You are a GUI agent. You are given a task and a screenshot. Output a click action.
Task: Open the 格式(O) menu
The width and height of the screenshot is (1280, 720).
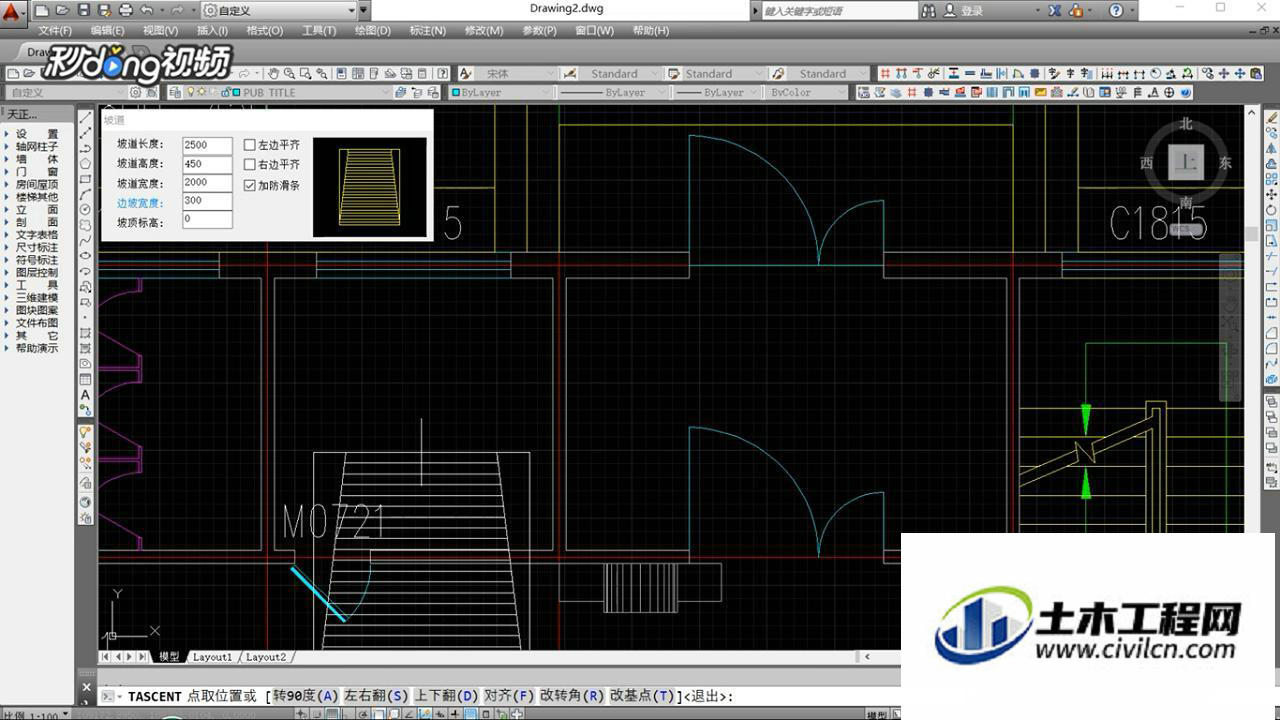click(264, 30)
